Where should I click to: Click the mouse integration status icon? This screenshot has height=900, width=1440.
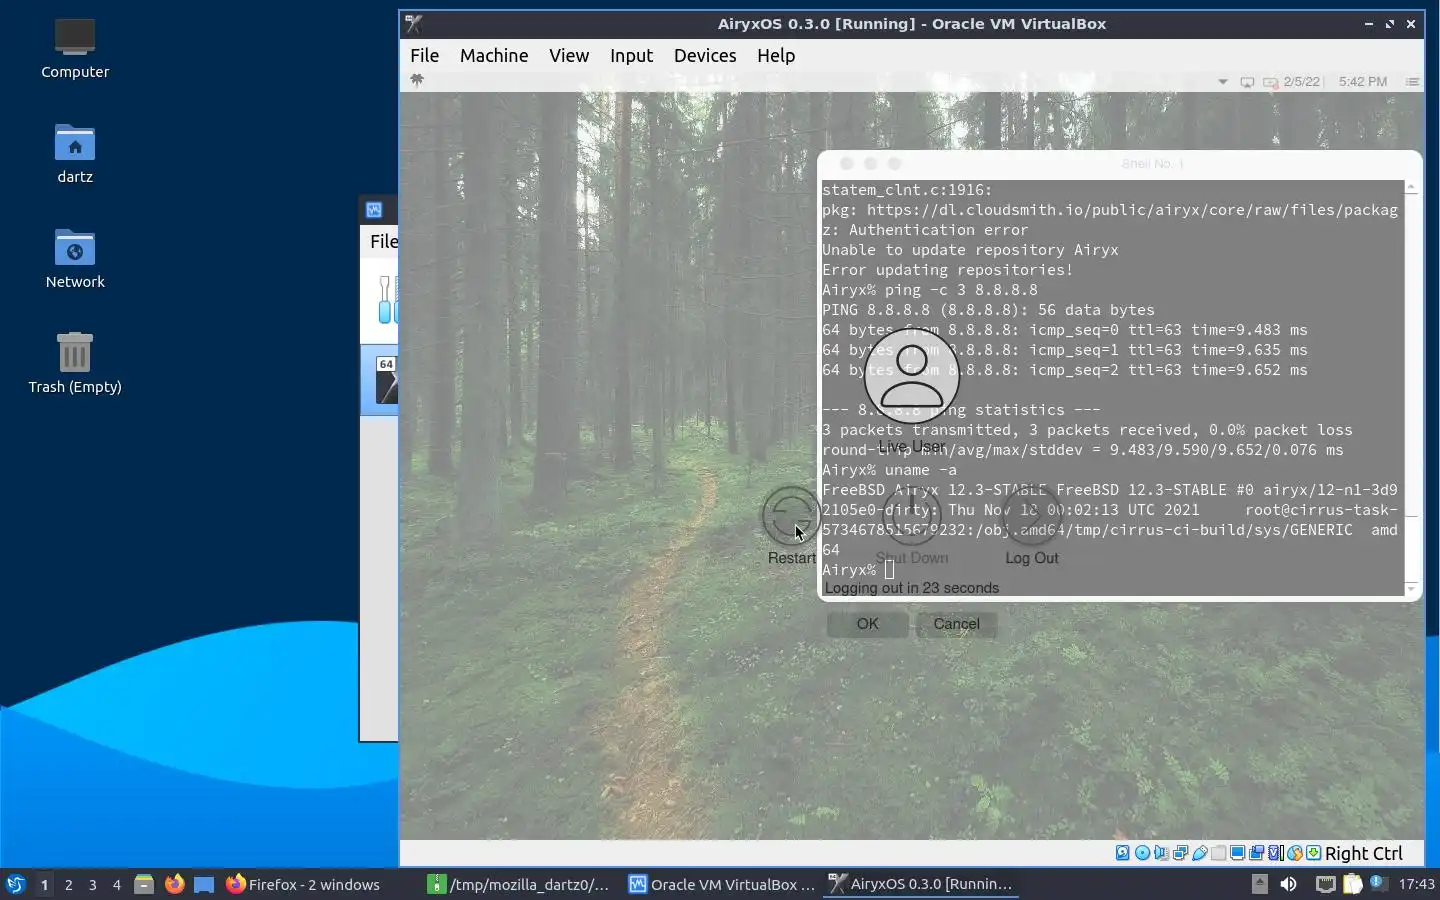(1294, 853)
